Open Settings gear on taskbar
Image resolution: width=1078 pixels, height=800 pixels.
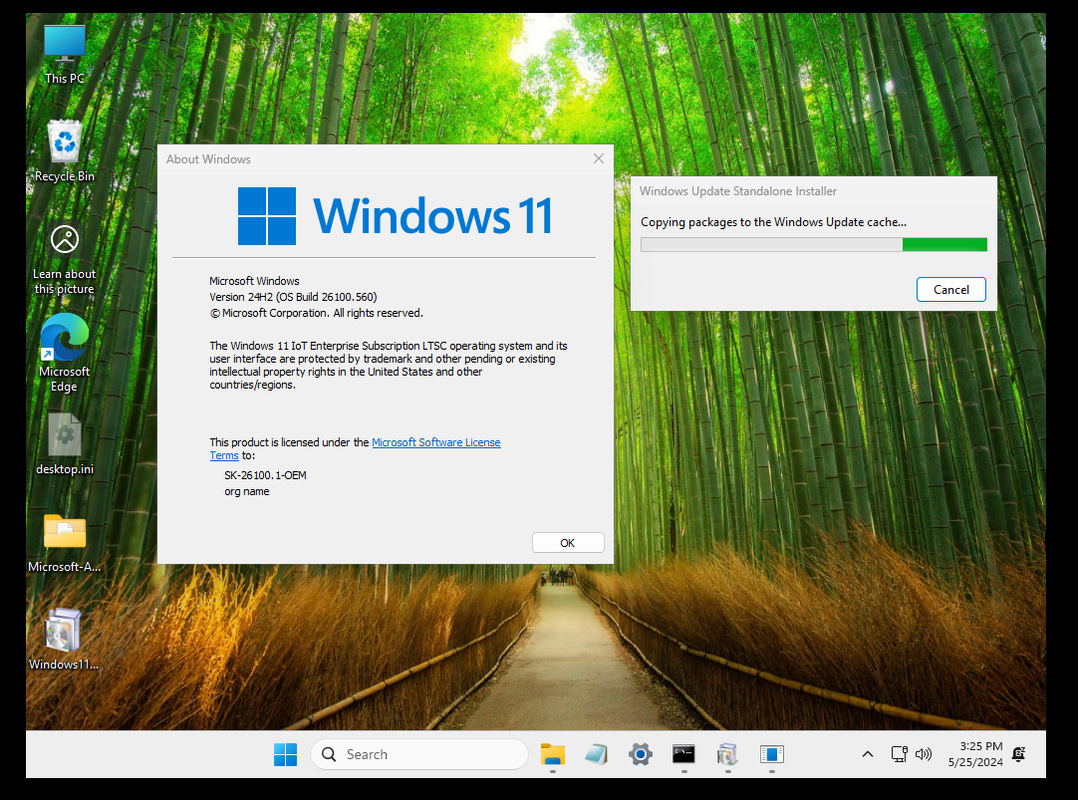pyautogui.click(x=640, y=755)
